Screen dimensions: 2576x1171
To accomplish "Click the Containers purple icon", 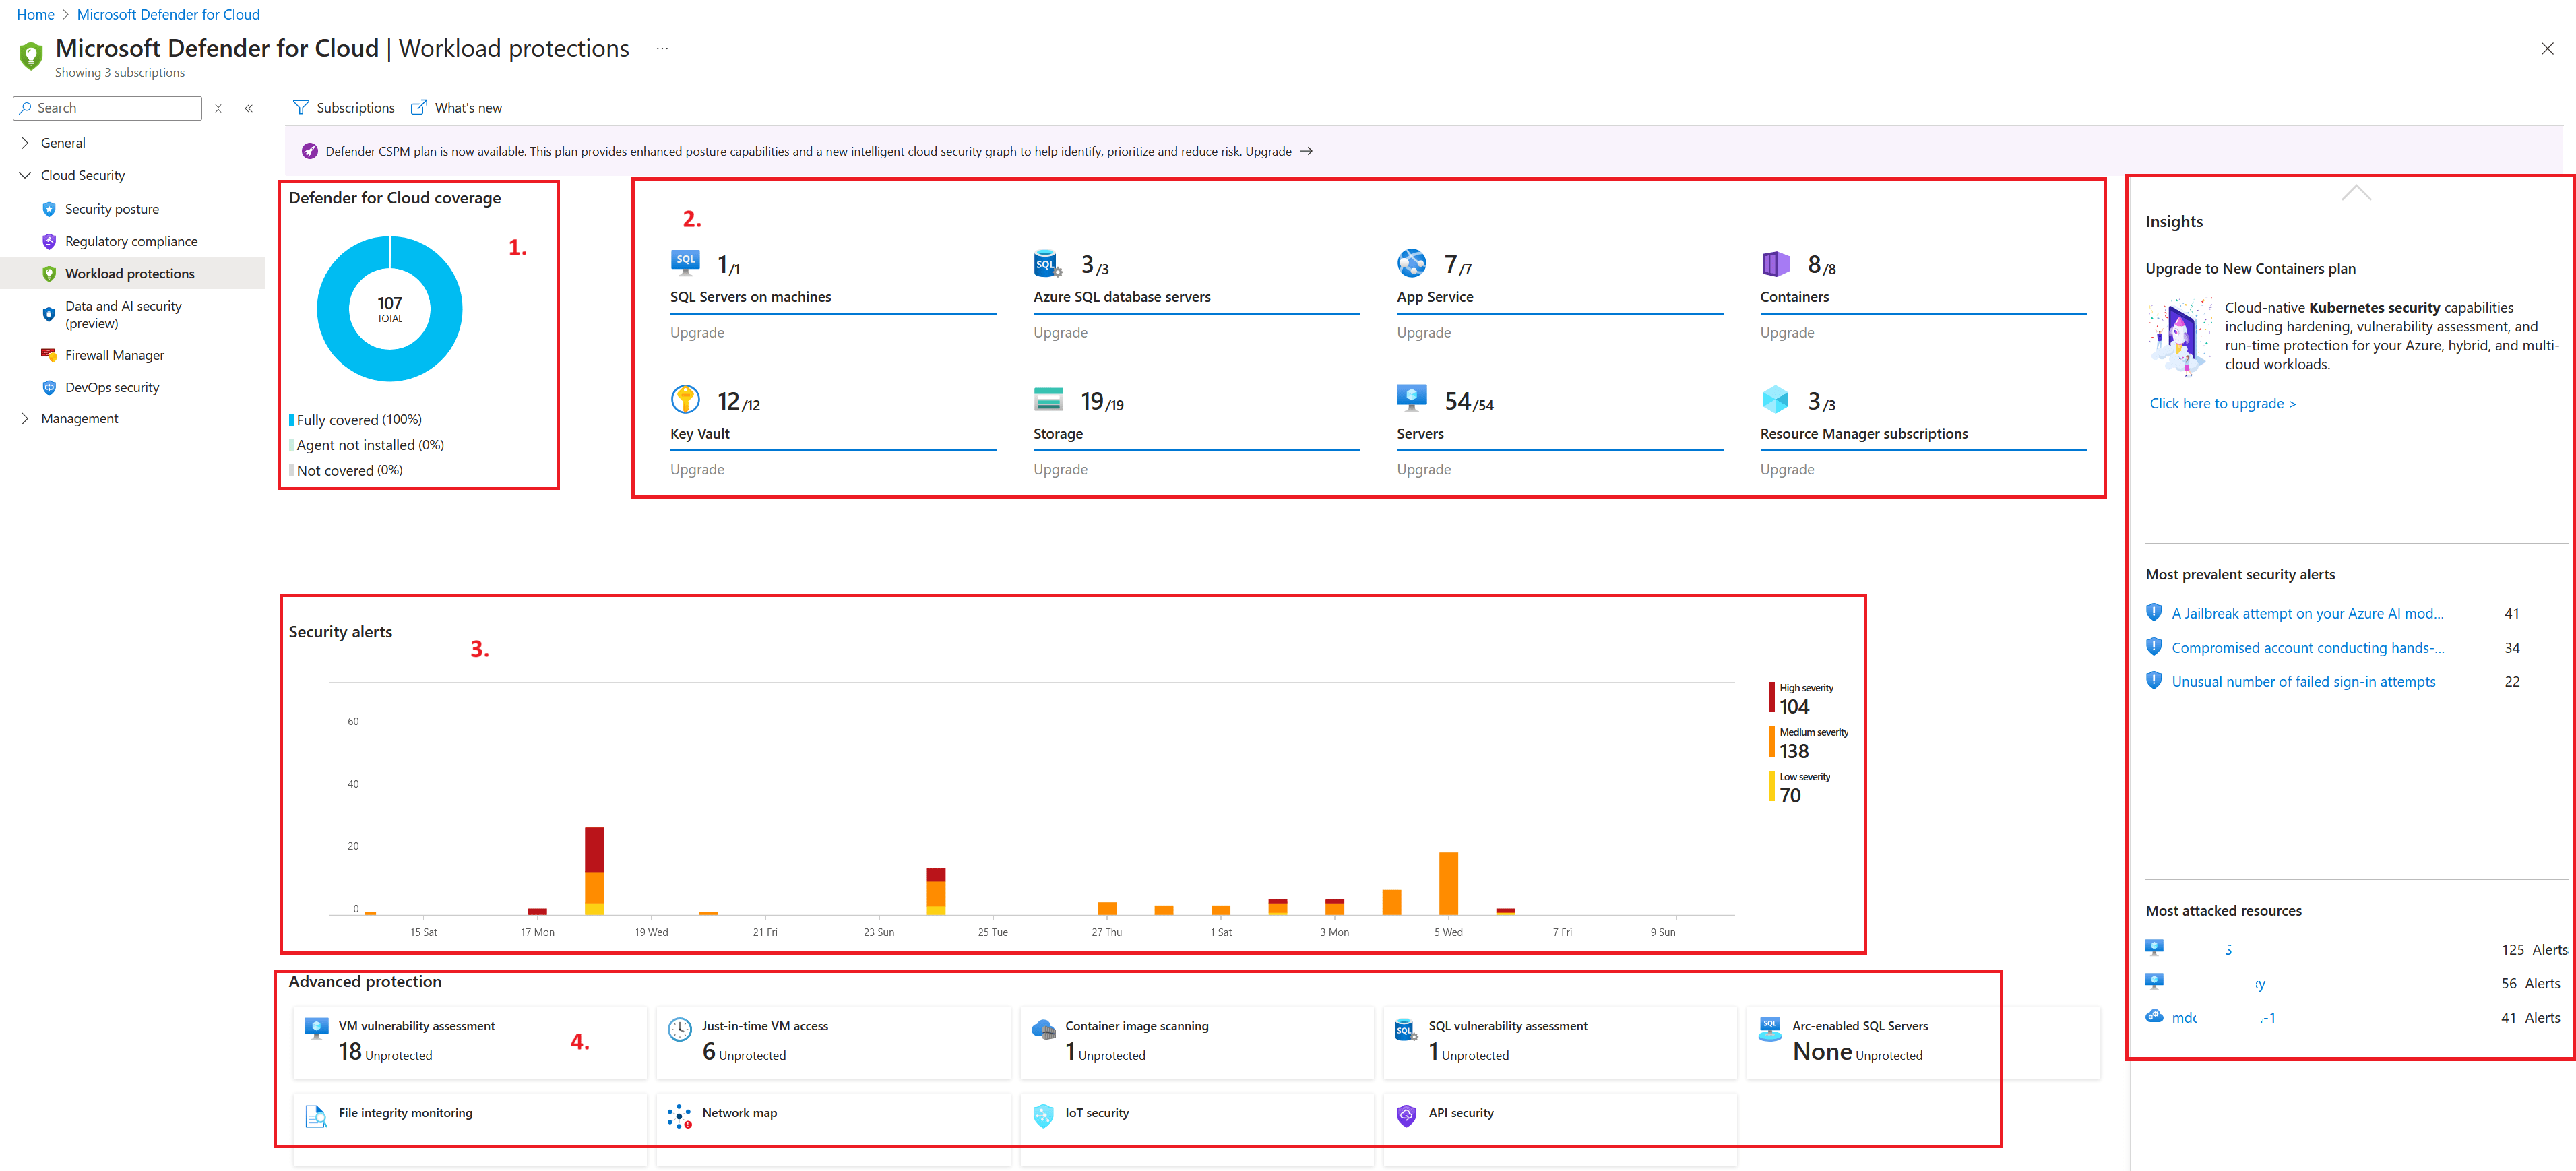I will click(x=1775, y=263).
